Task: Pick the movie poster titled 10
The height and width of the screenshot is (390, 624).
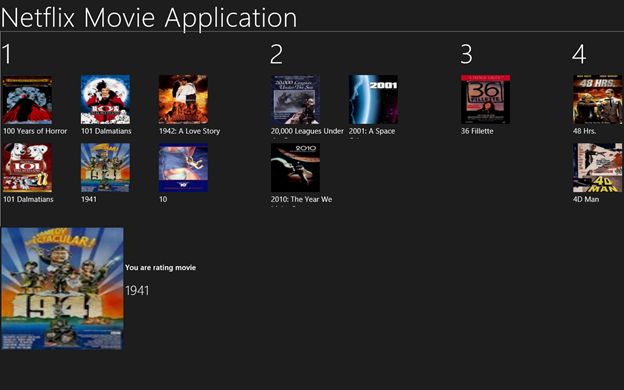Action: [183, 168]
